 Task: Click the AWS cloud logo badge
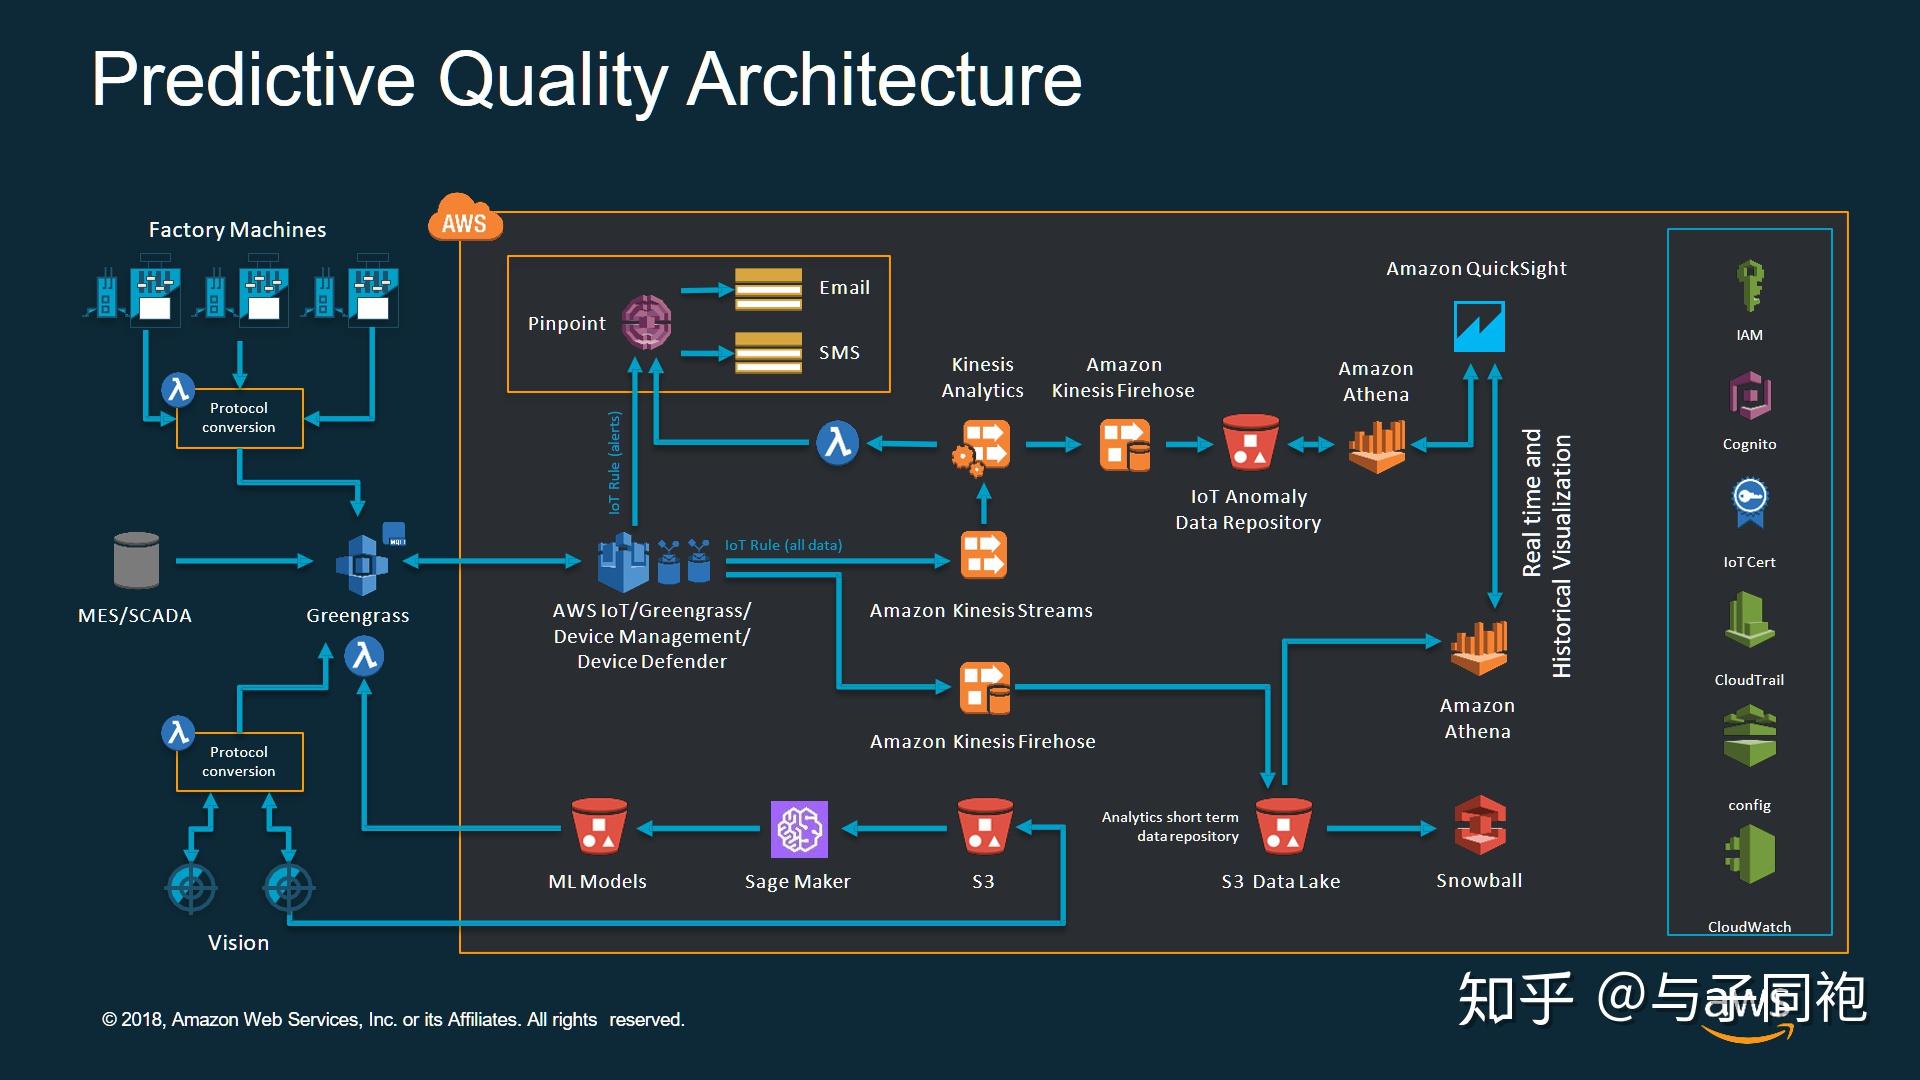(x=465, y=217)
